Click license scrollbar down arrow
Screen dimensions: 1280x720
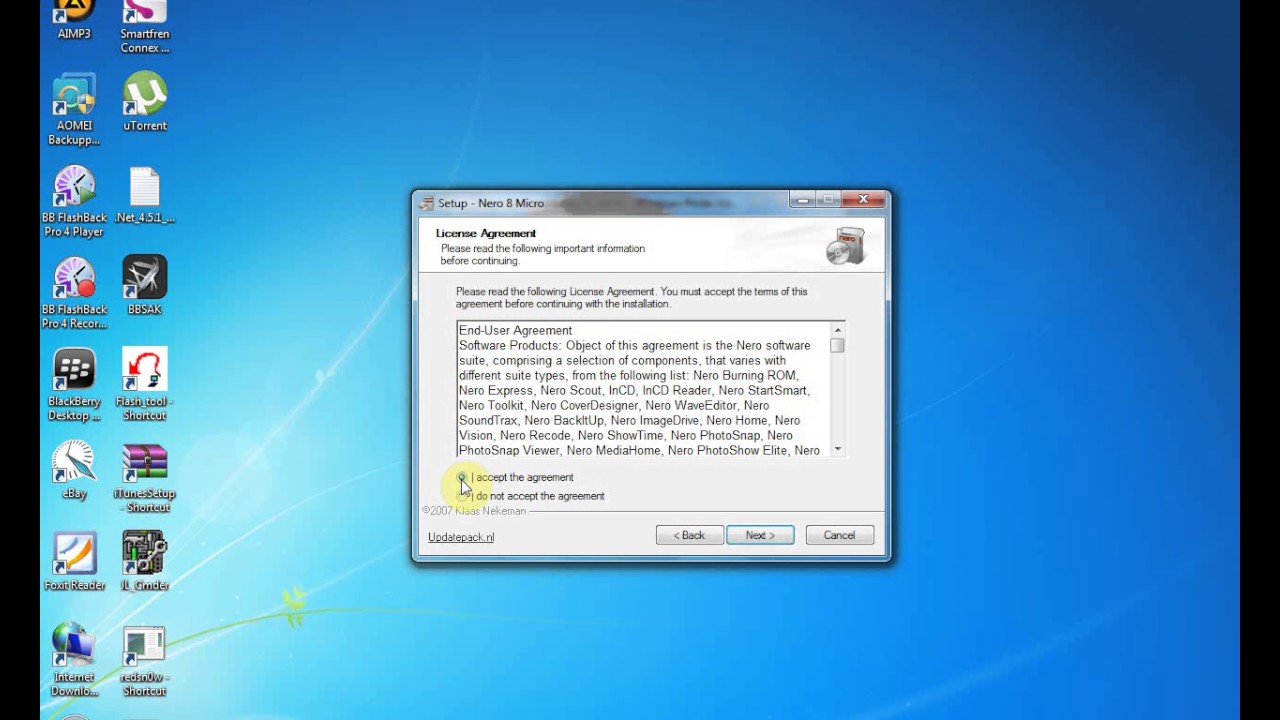tap(837, 449)
